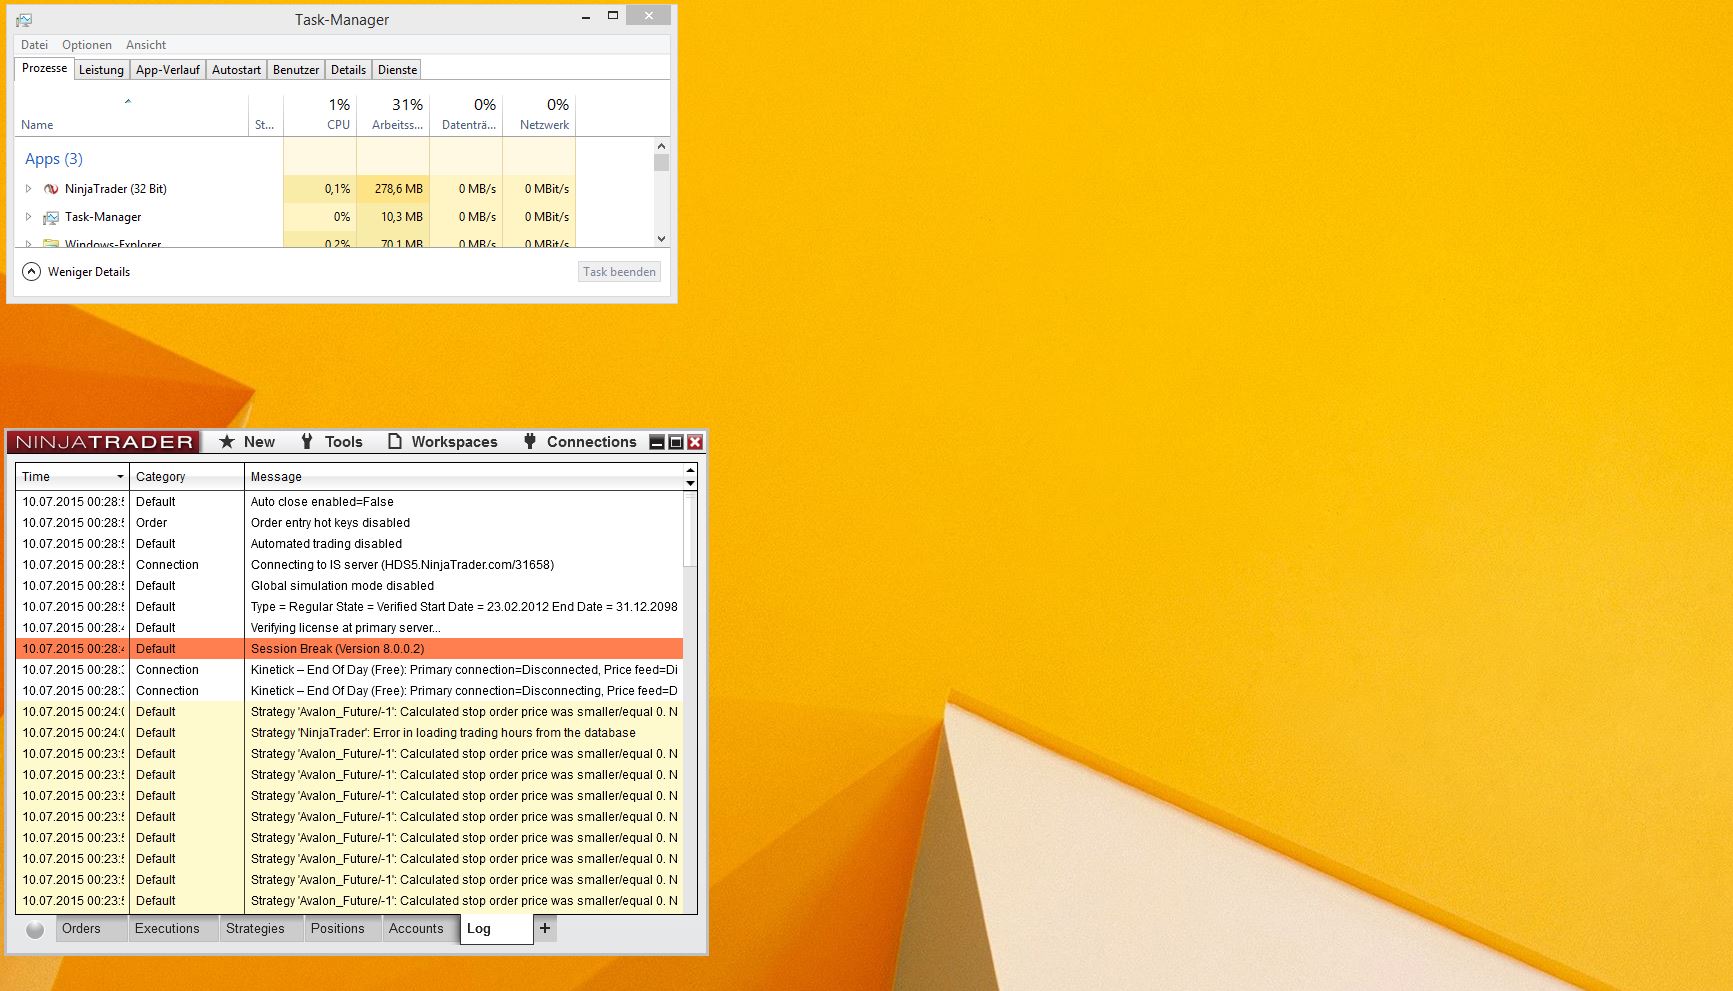Select Kinetick 'Primary connection=Disconnected' log row
The image size is (1733, 991).
[349, 670]
